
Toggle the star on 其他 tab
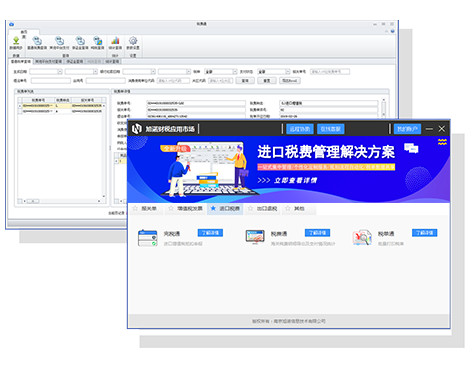pyautogui.click(x=288, y=208)
